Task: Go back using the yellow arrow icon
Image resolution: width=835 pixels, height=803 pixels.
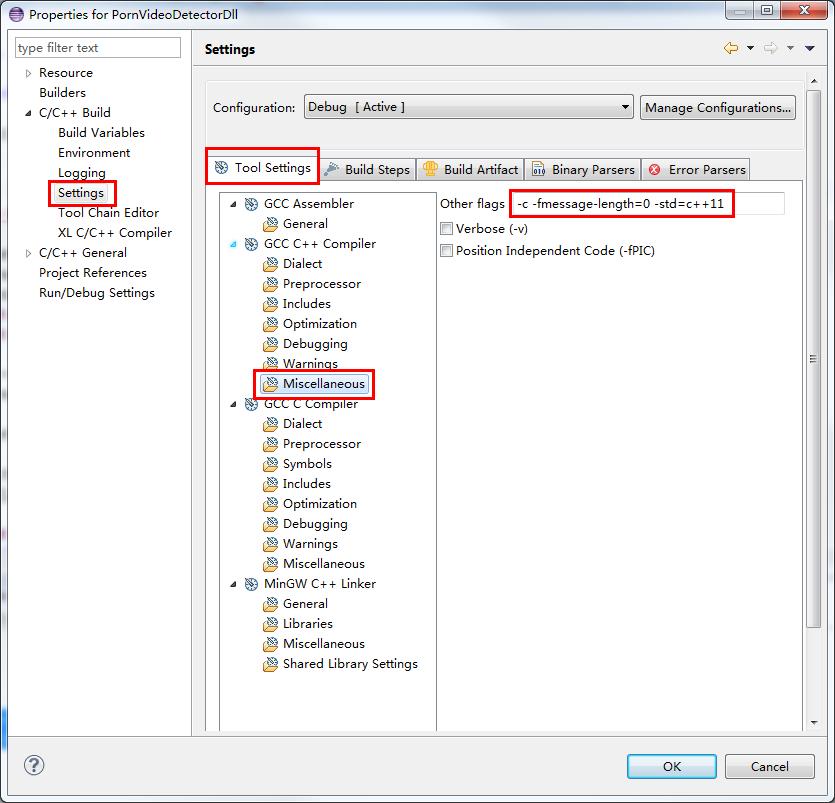Action: click(x=731, y=48)
